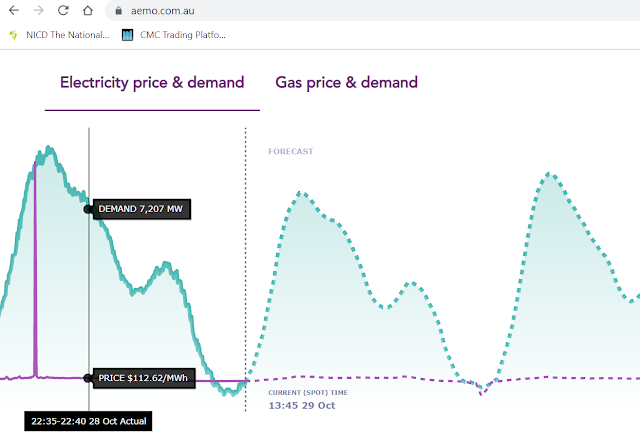The image size is (640, 434).
Task: Switch to Gas price & demand tab
Action: pyautogui.click(x=346, y=82)
